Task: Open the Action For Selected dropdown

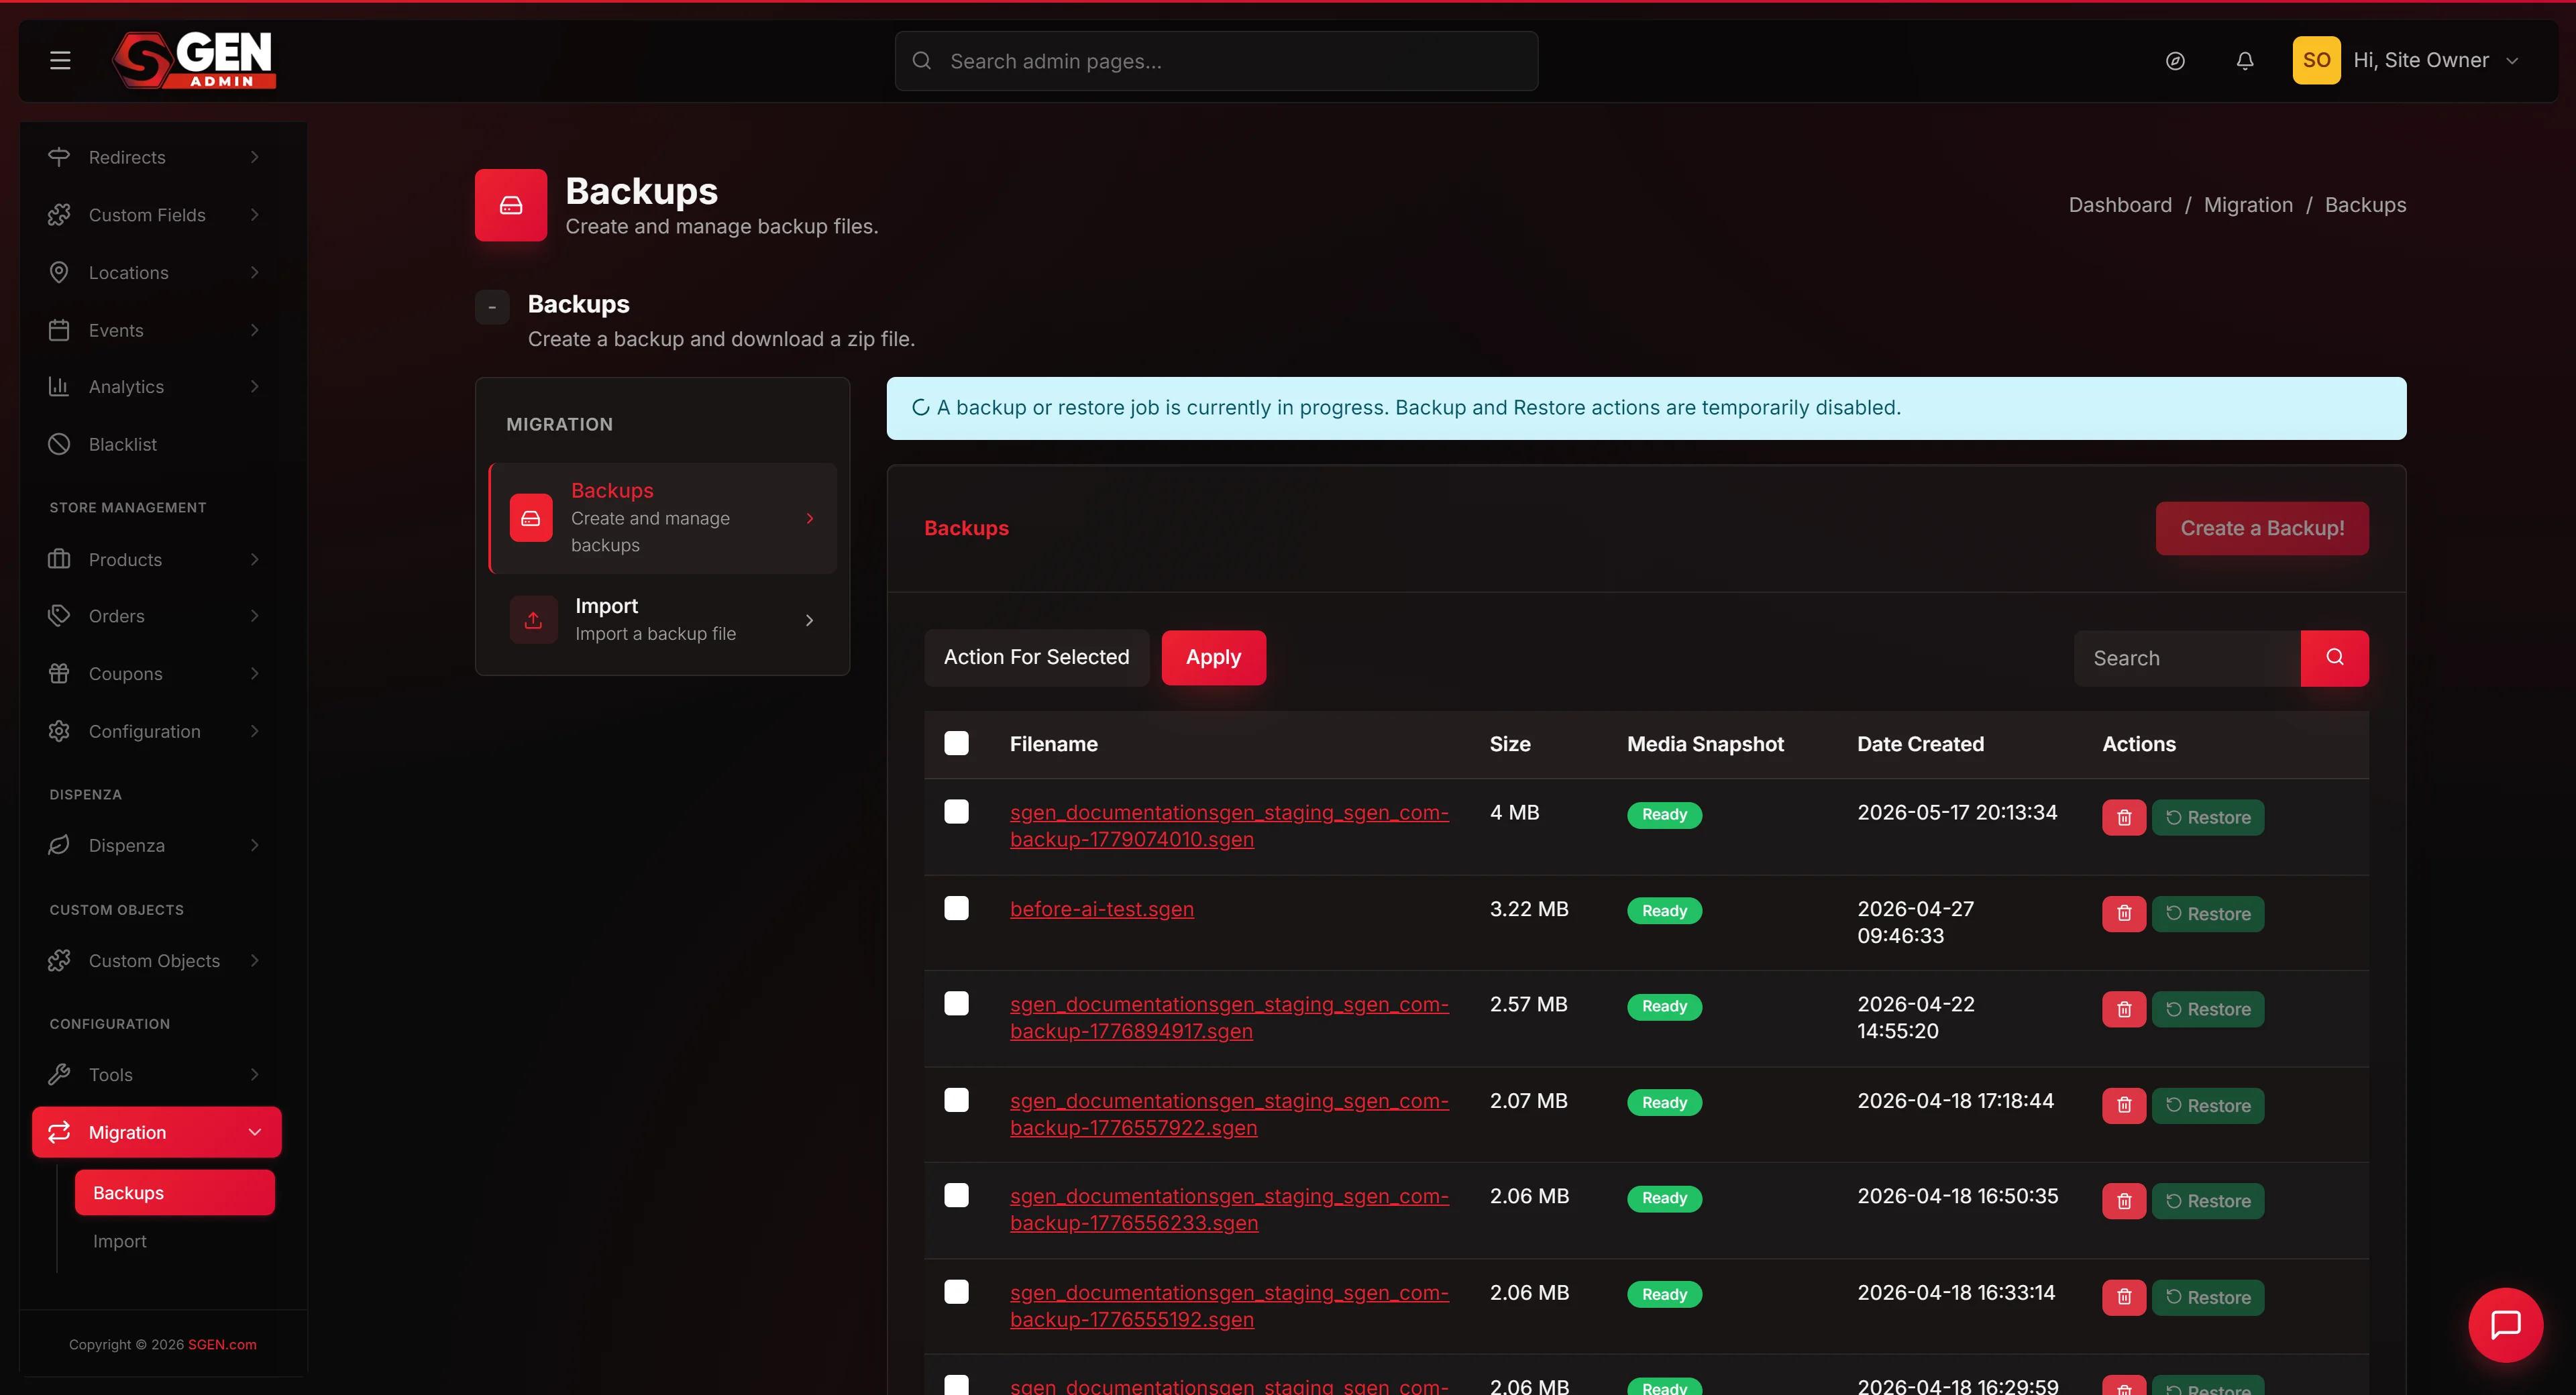Action: [x=1036, y=657]
